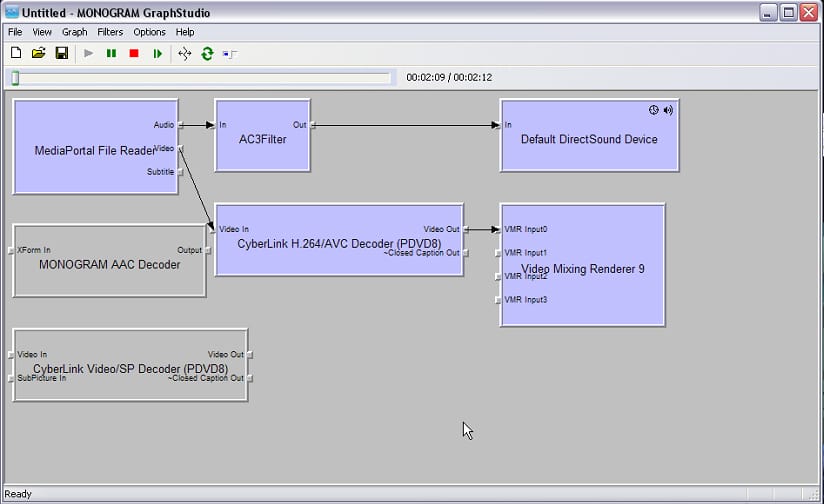
Task: Click the clock icon on the DirectSound Device filter
Action: (x=654, y=110)
